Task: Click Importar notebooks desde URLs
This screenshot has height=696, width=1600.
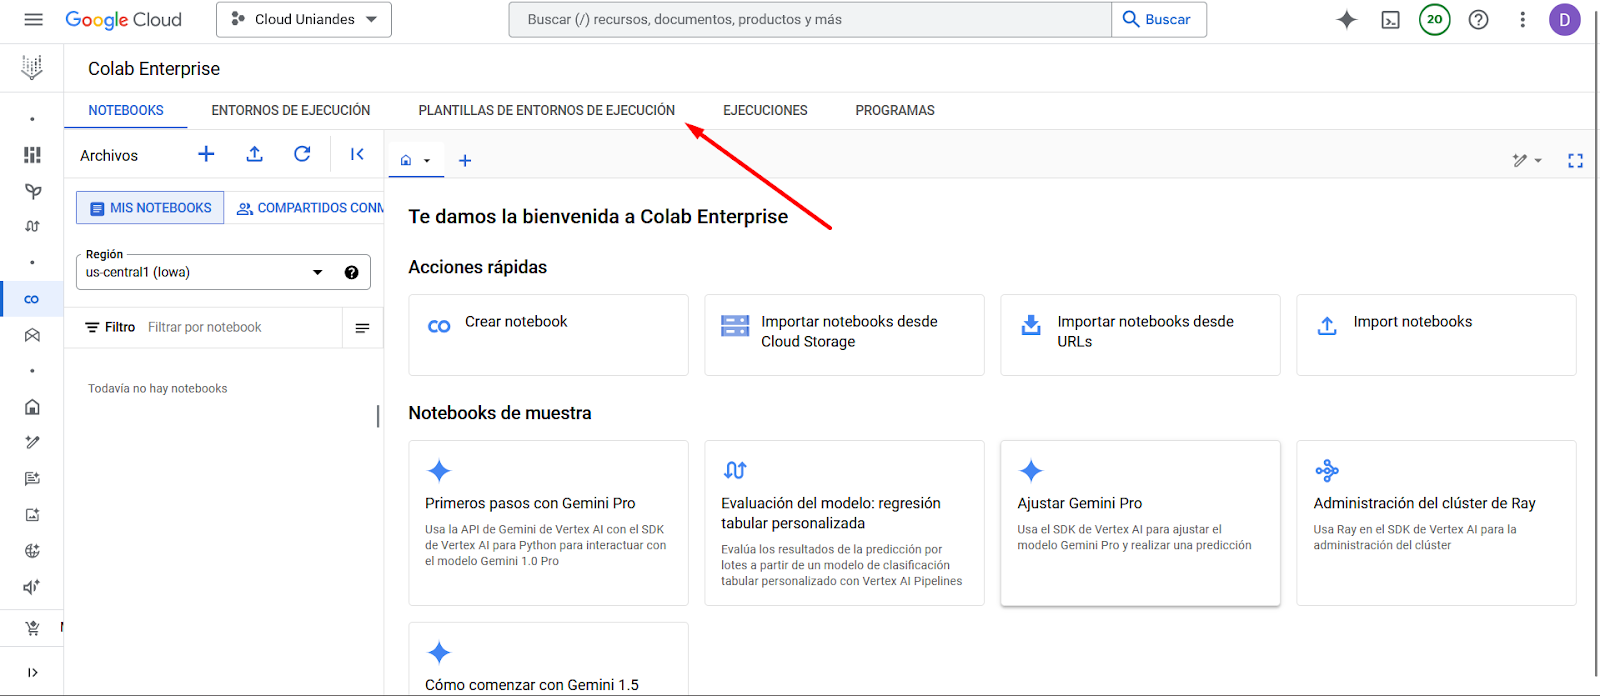Action: [1140, 335]
